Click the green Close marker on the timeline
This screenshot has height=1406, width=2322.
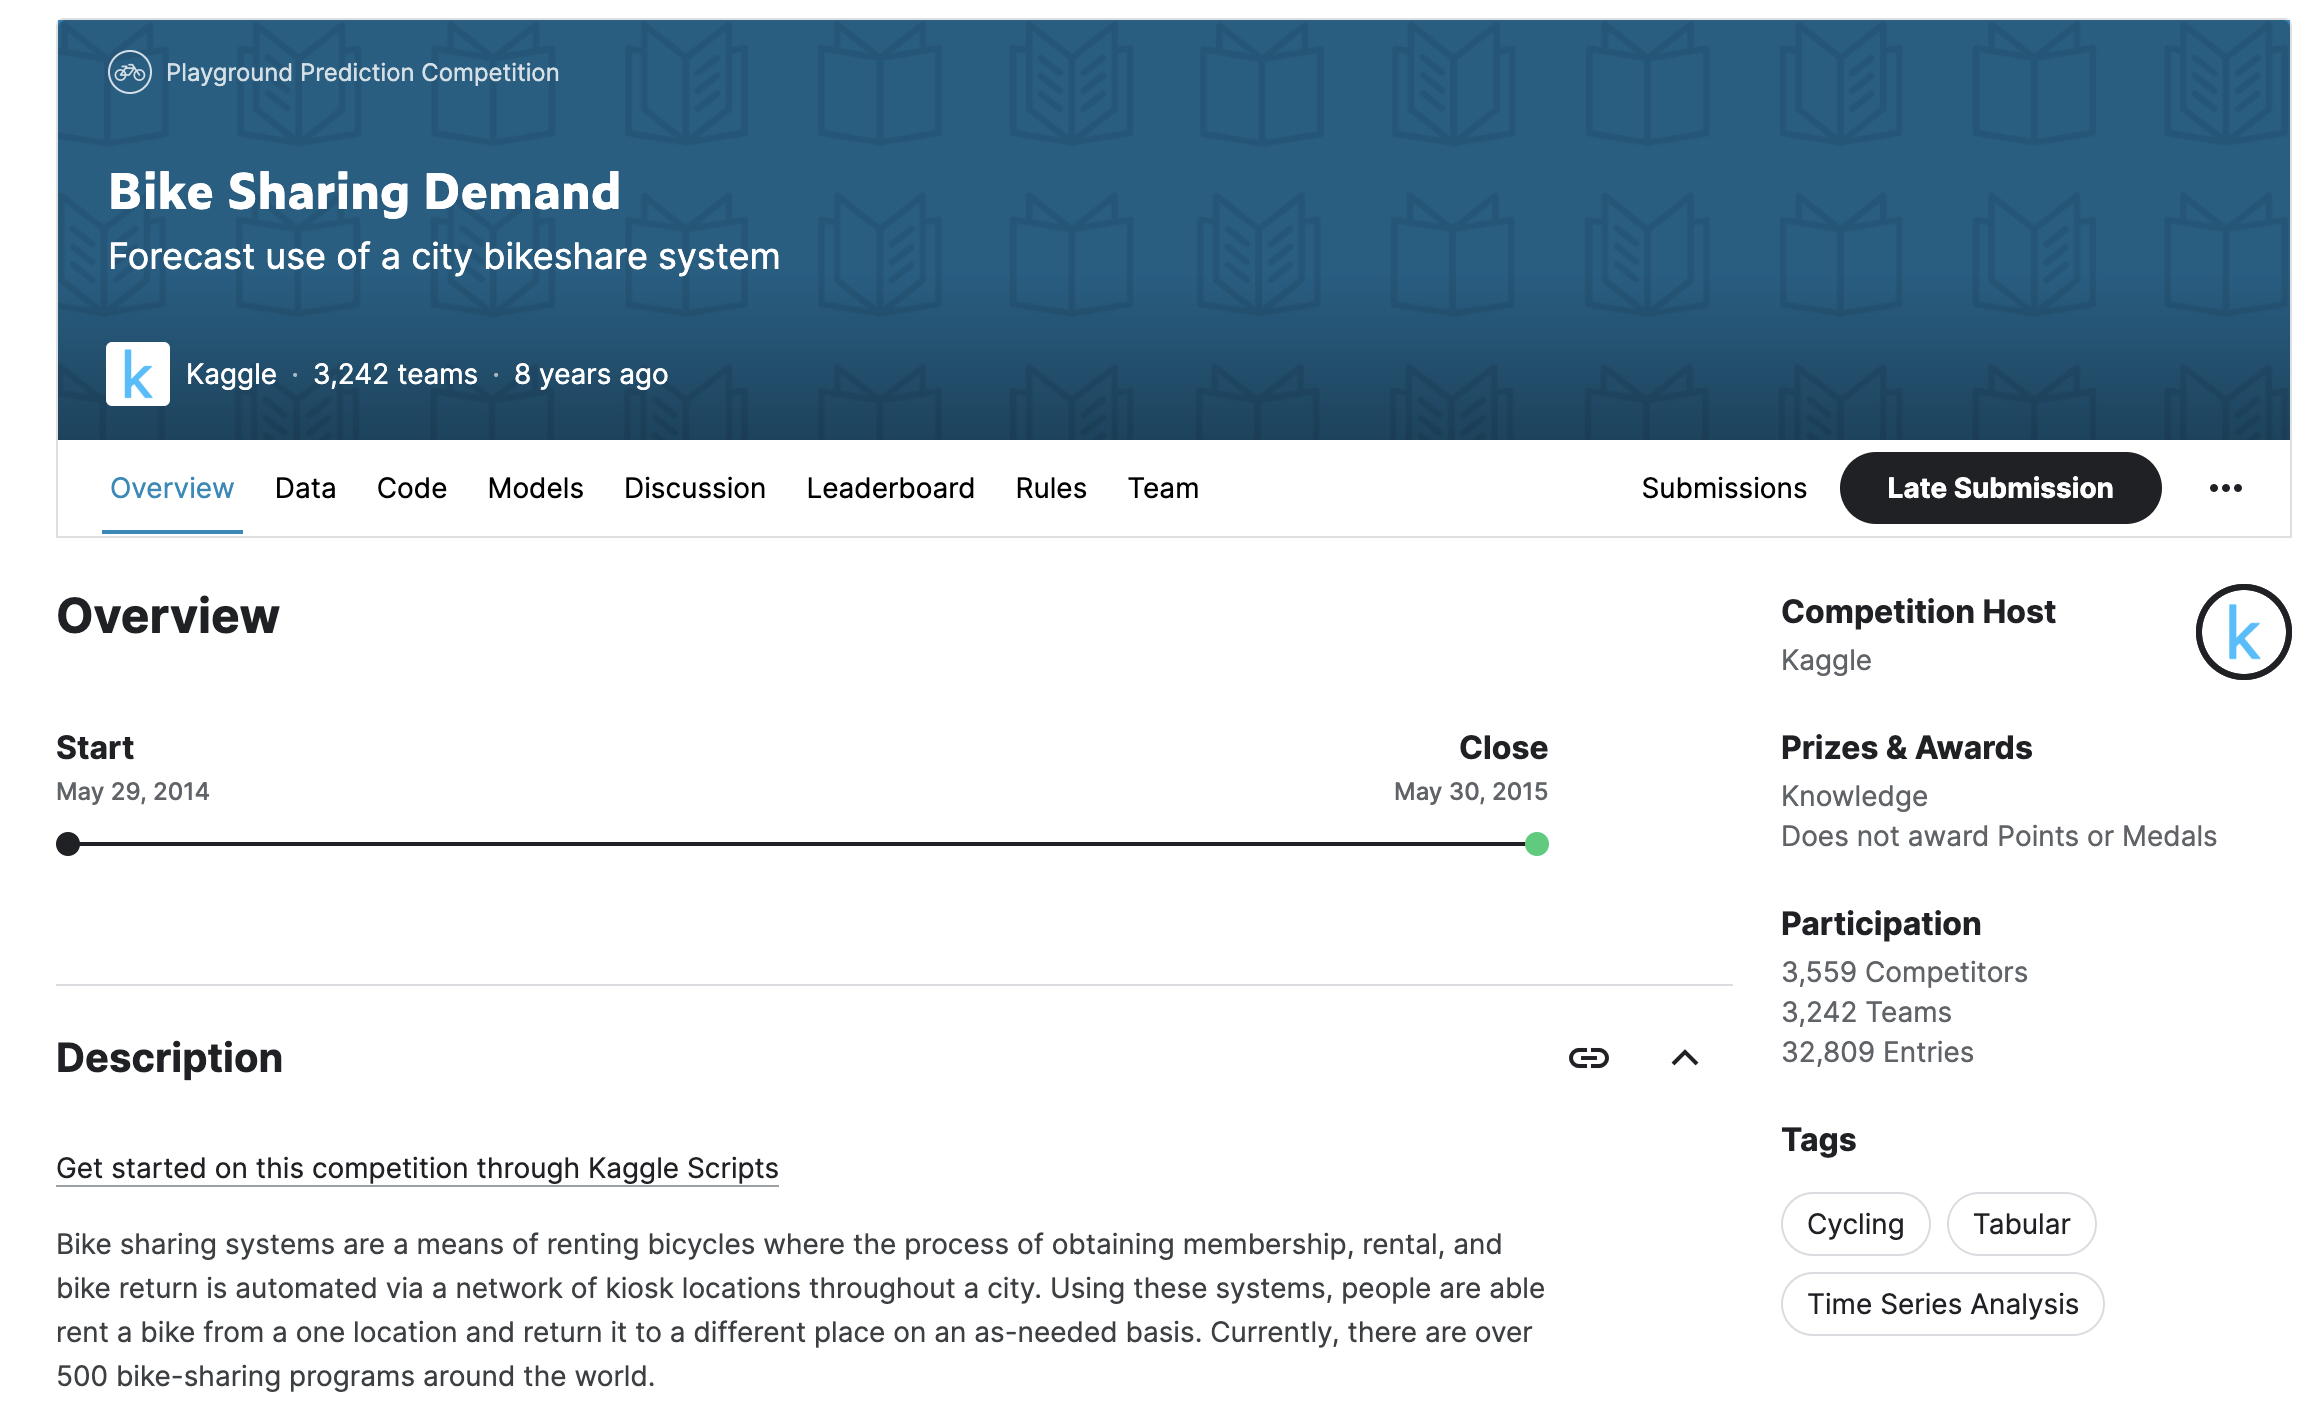point(1536,844)
